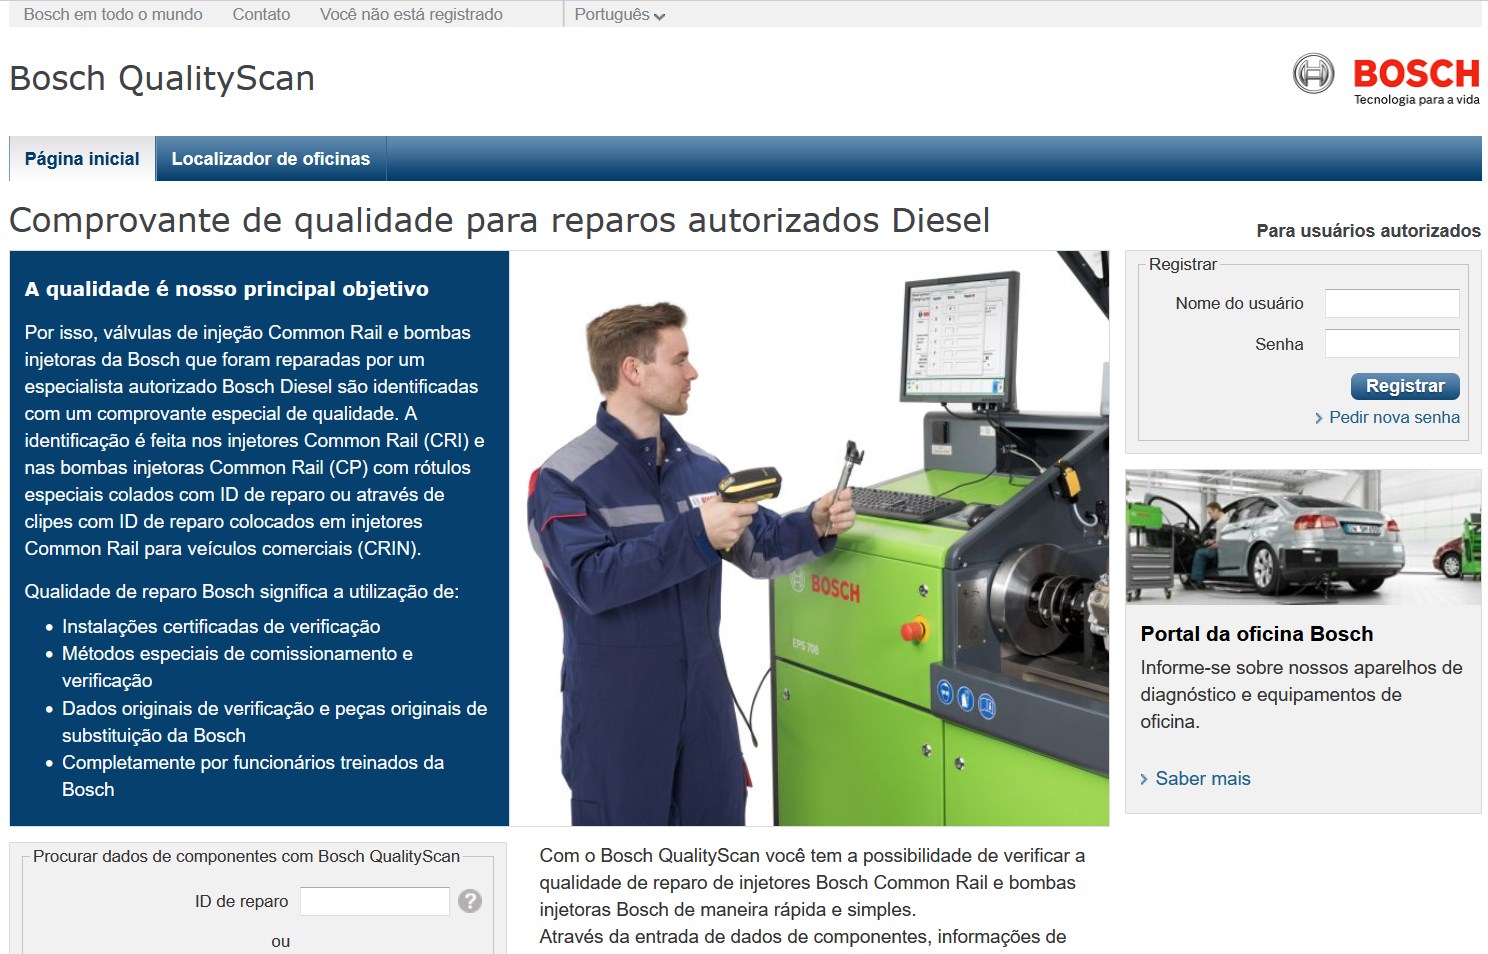The image size is (1488, 954).
Task: Click 'Você não está registrado' link
Action: click(x=411, y=15)
